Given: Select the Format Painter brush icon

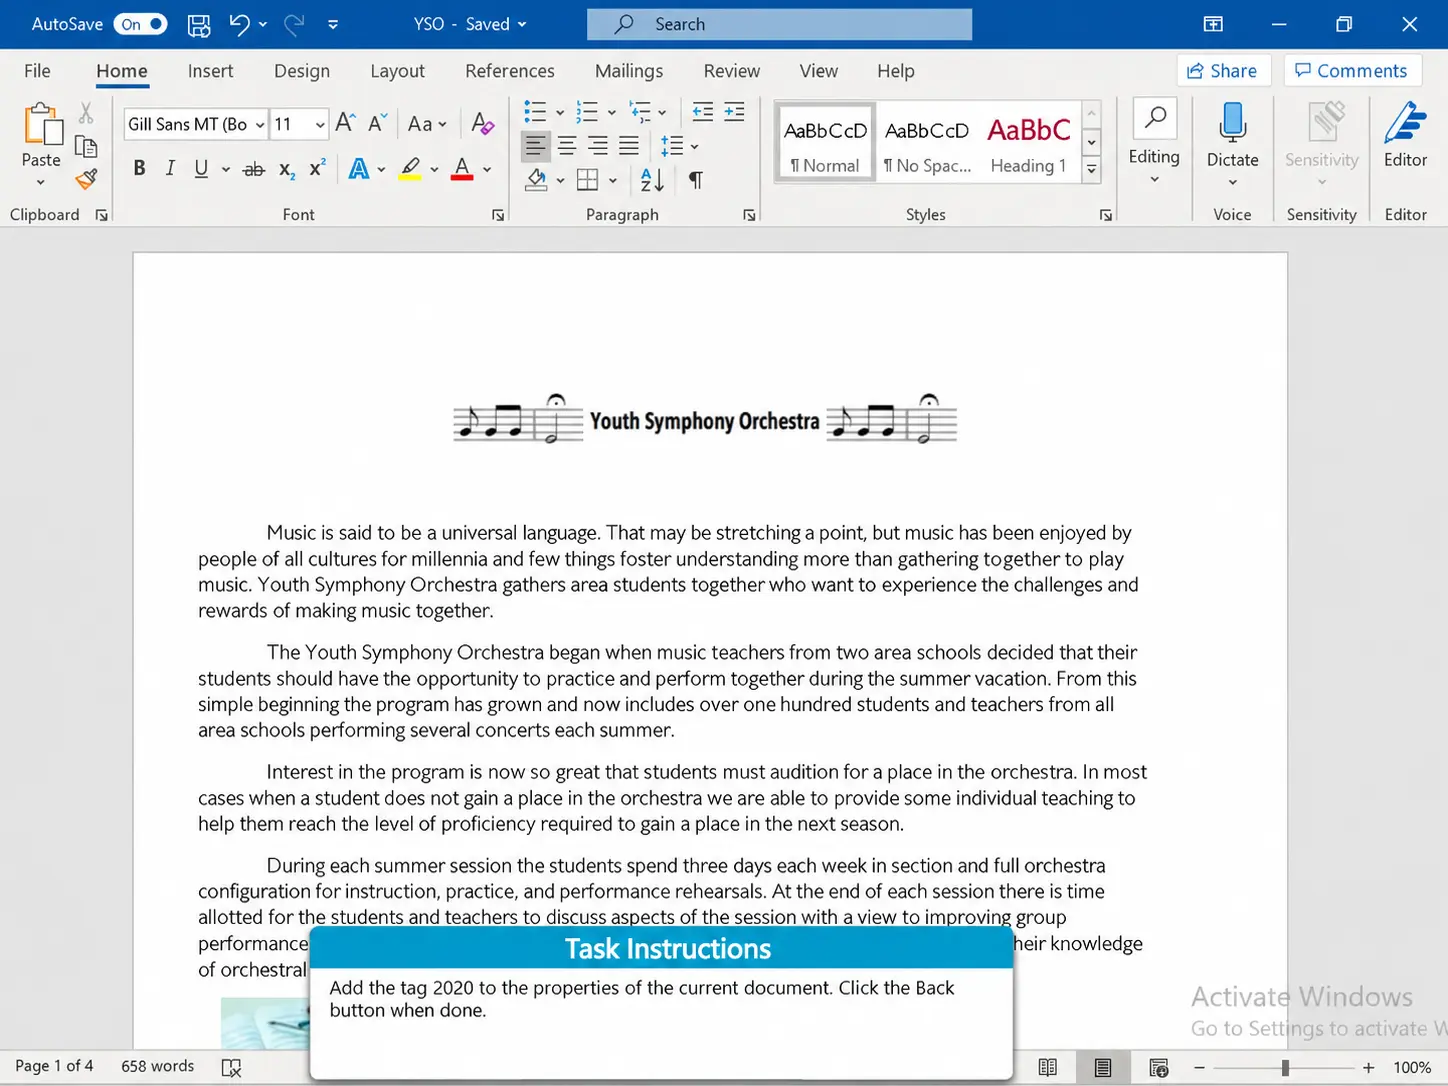Looking at the screenshot, I should pos(87,179).
